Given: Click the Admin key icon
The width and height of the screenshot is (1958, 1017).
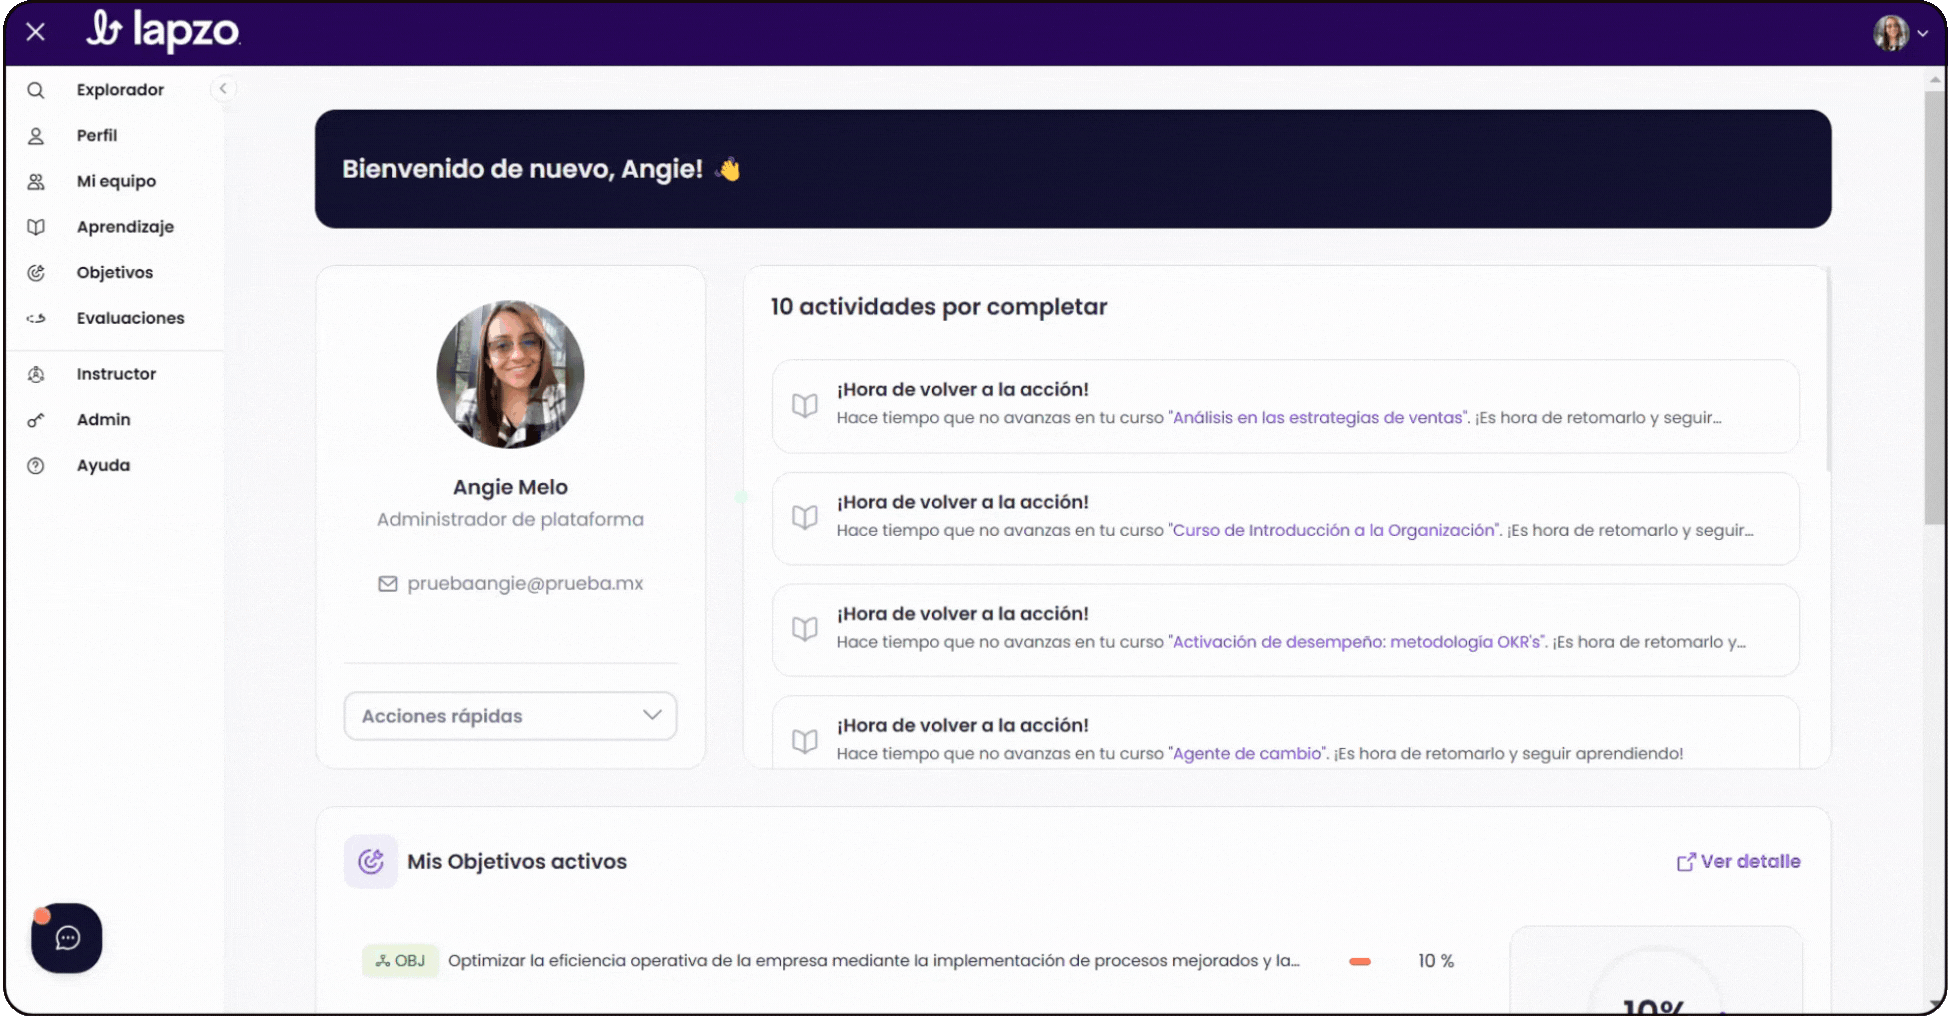Looking at the screenshot, I should pyautogui.click(x=36, y=420).
